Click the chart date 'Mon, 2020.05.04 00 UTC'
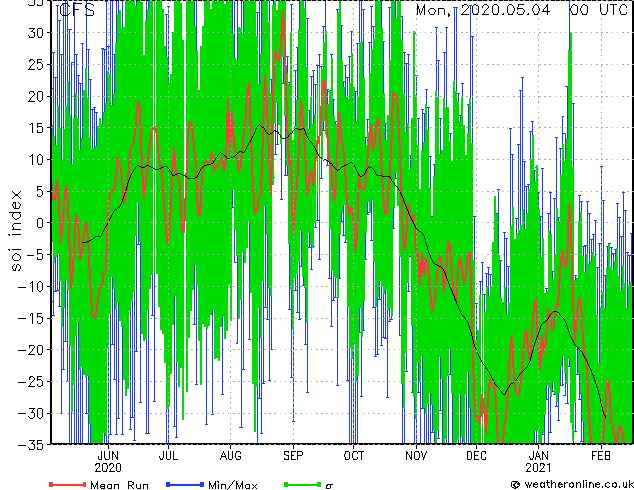 522,10
